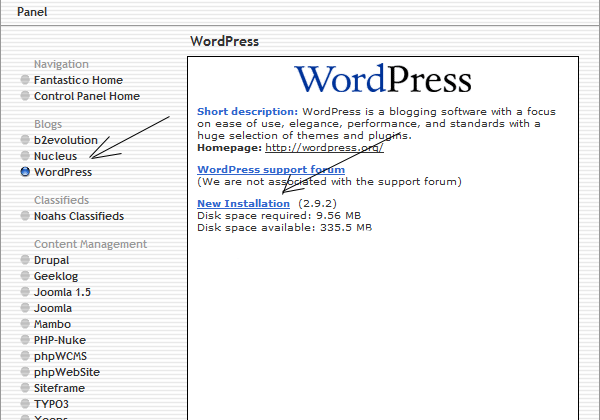Click the bullet icon beside Fantastico Home
600x420 pixels.
25,80
